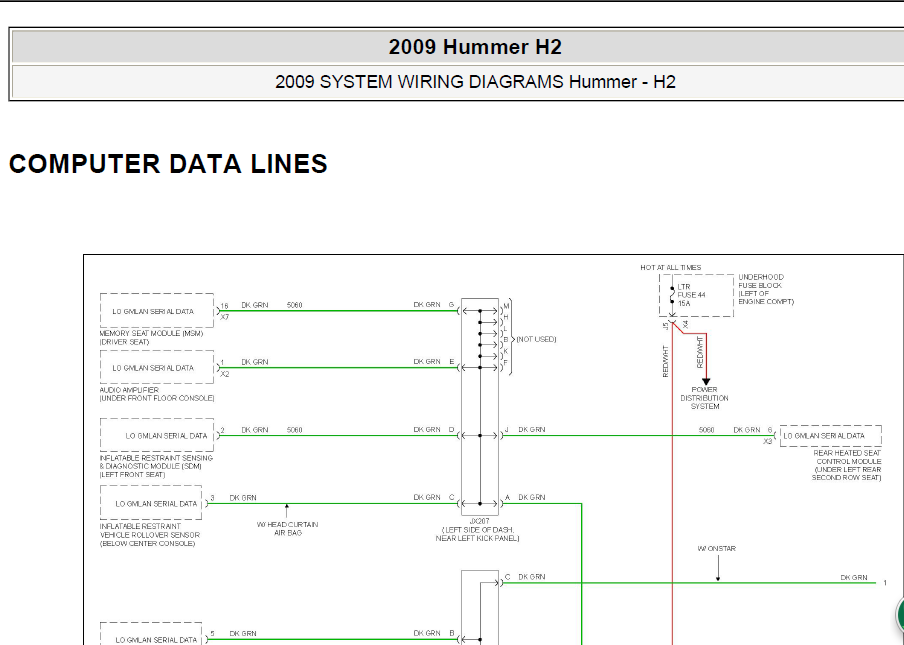Click connector label "X7"
The image size is (904, 645).
point(225,318)
